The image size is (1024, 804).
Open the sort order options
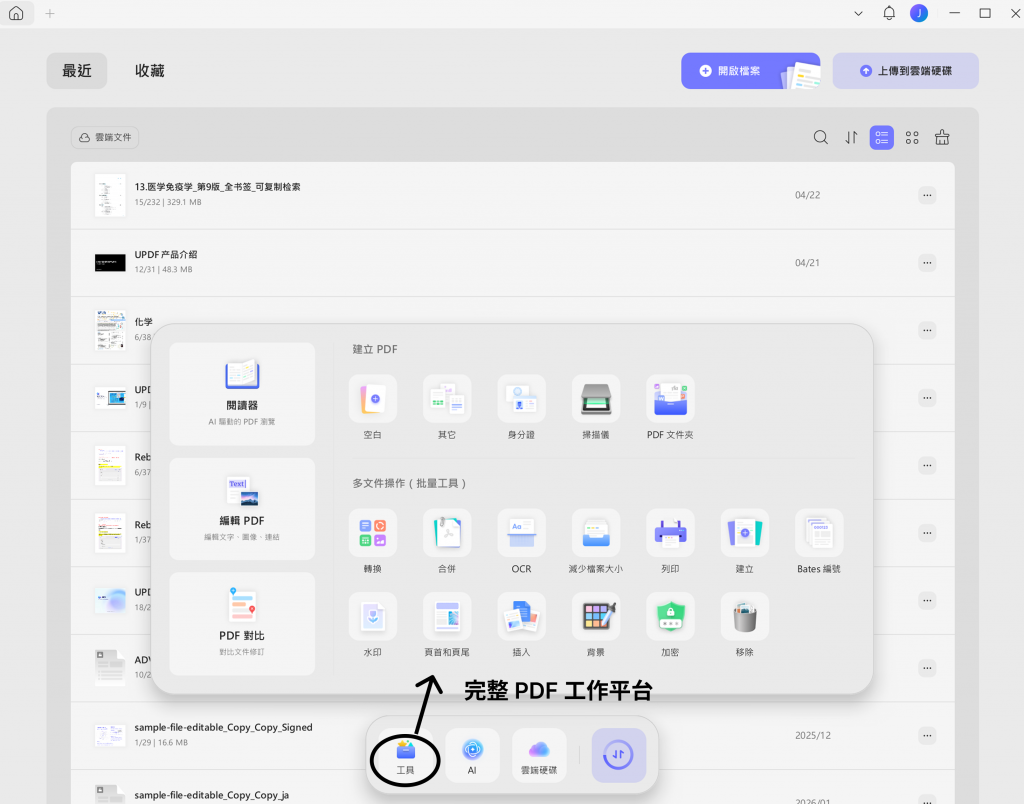point(851,137)
